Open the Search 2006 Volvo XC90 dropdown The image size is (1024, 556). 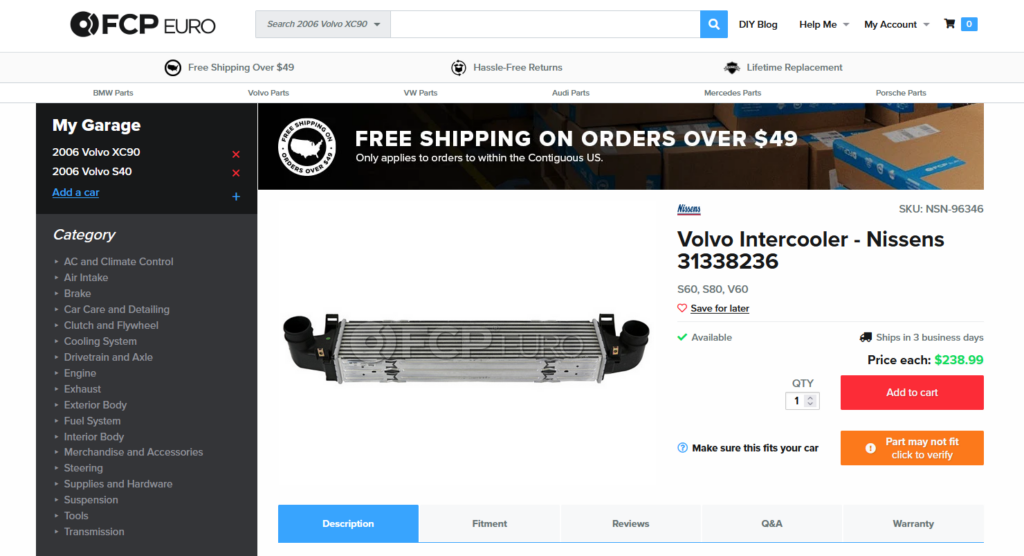[x=323, y=24]
